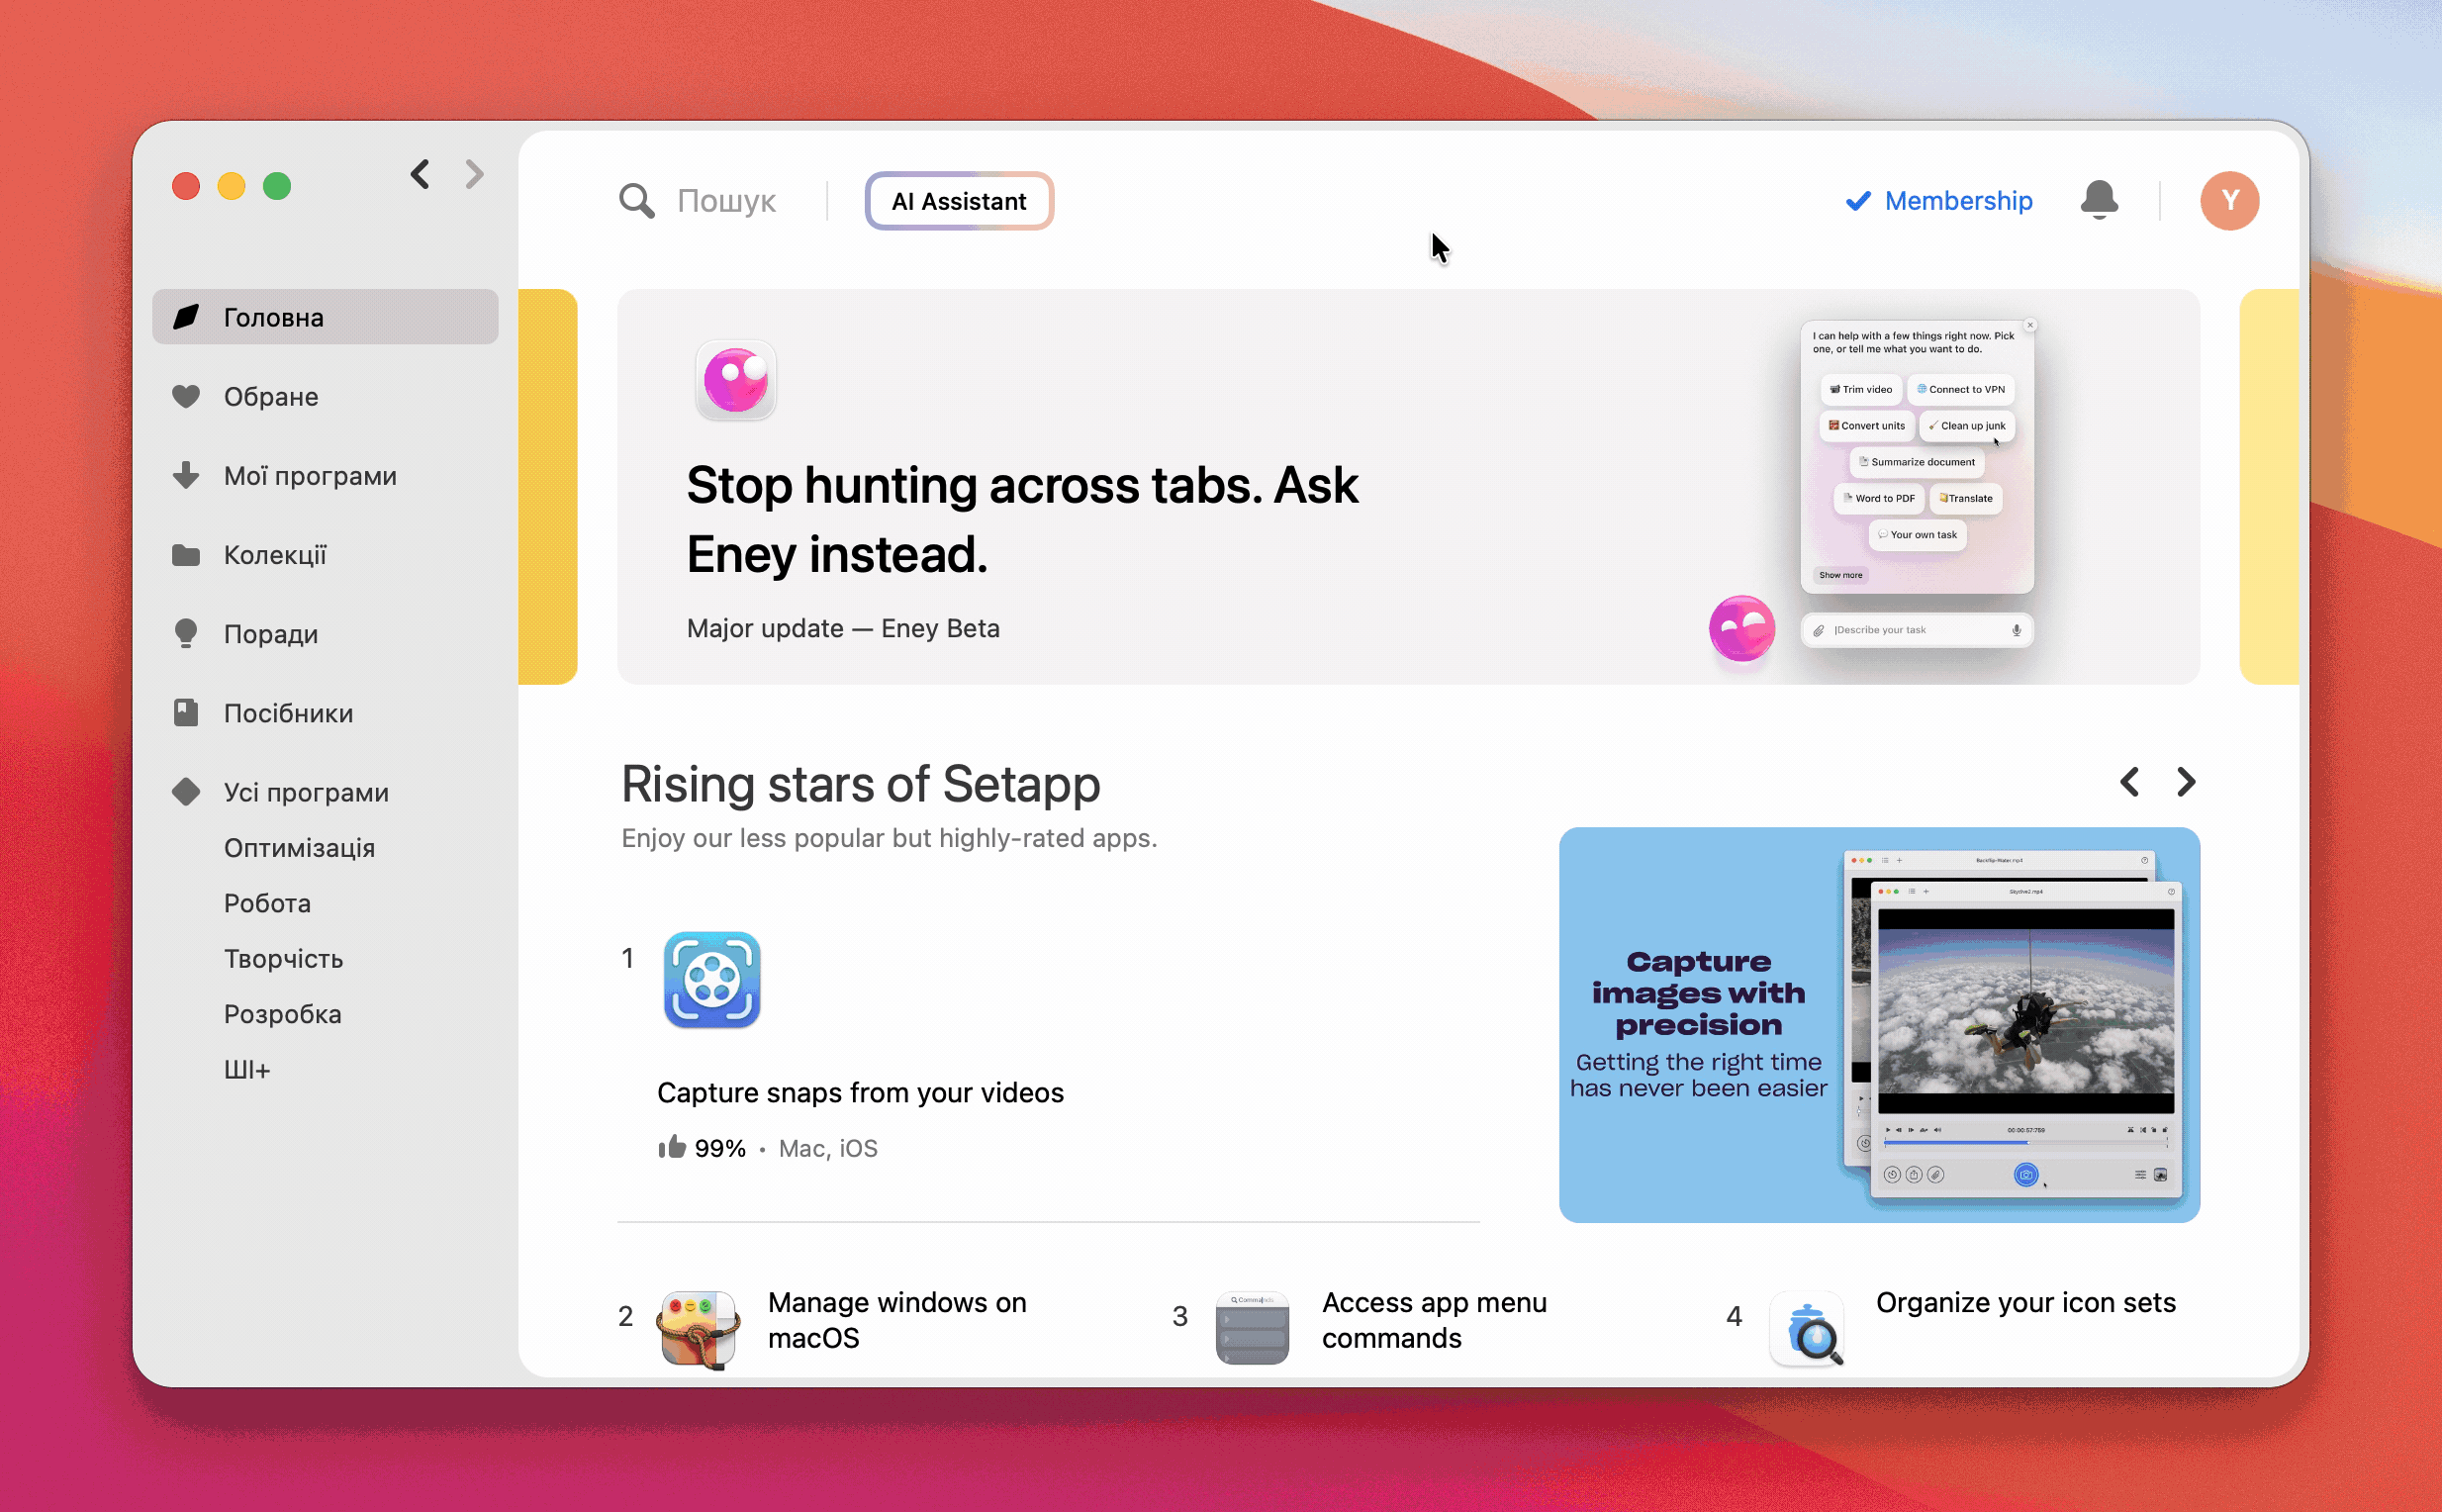Select the Робота category
This screenshot has width=2442, height=1512.
tap(267, 902)
